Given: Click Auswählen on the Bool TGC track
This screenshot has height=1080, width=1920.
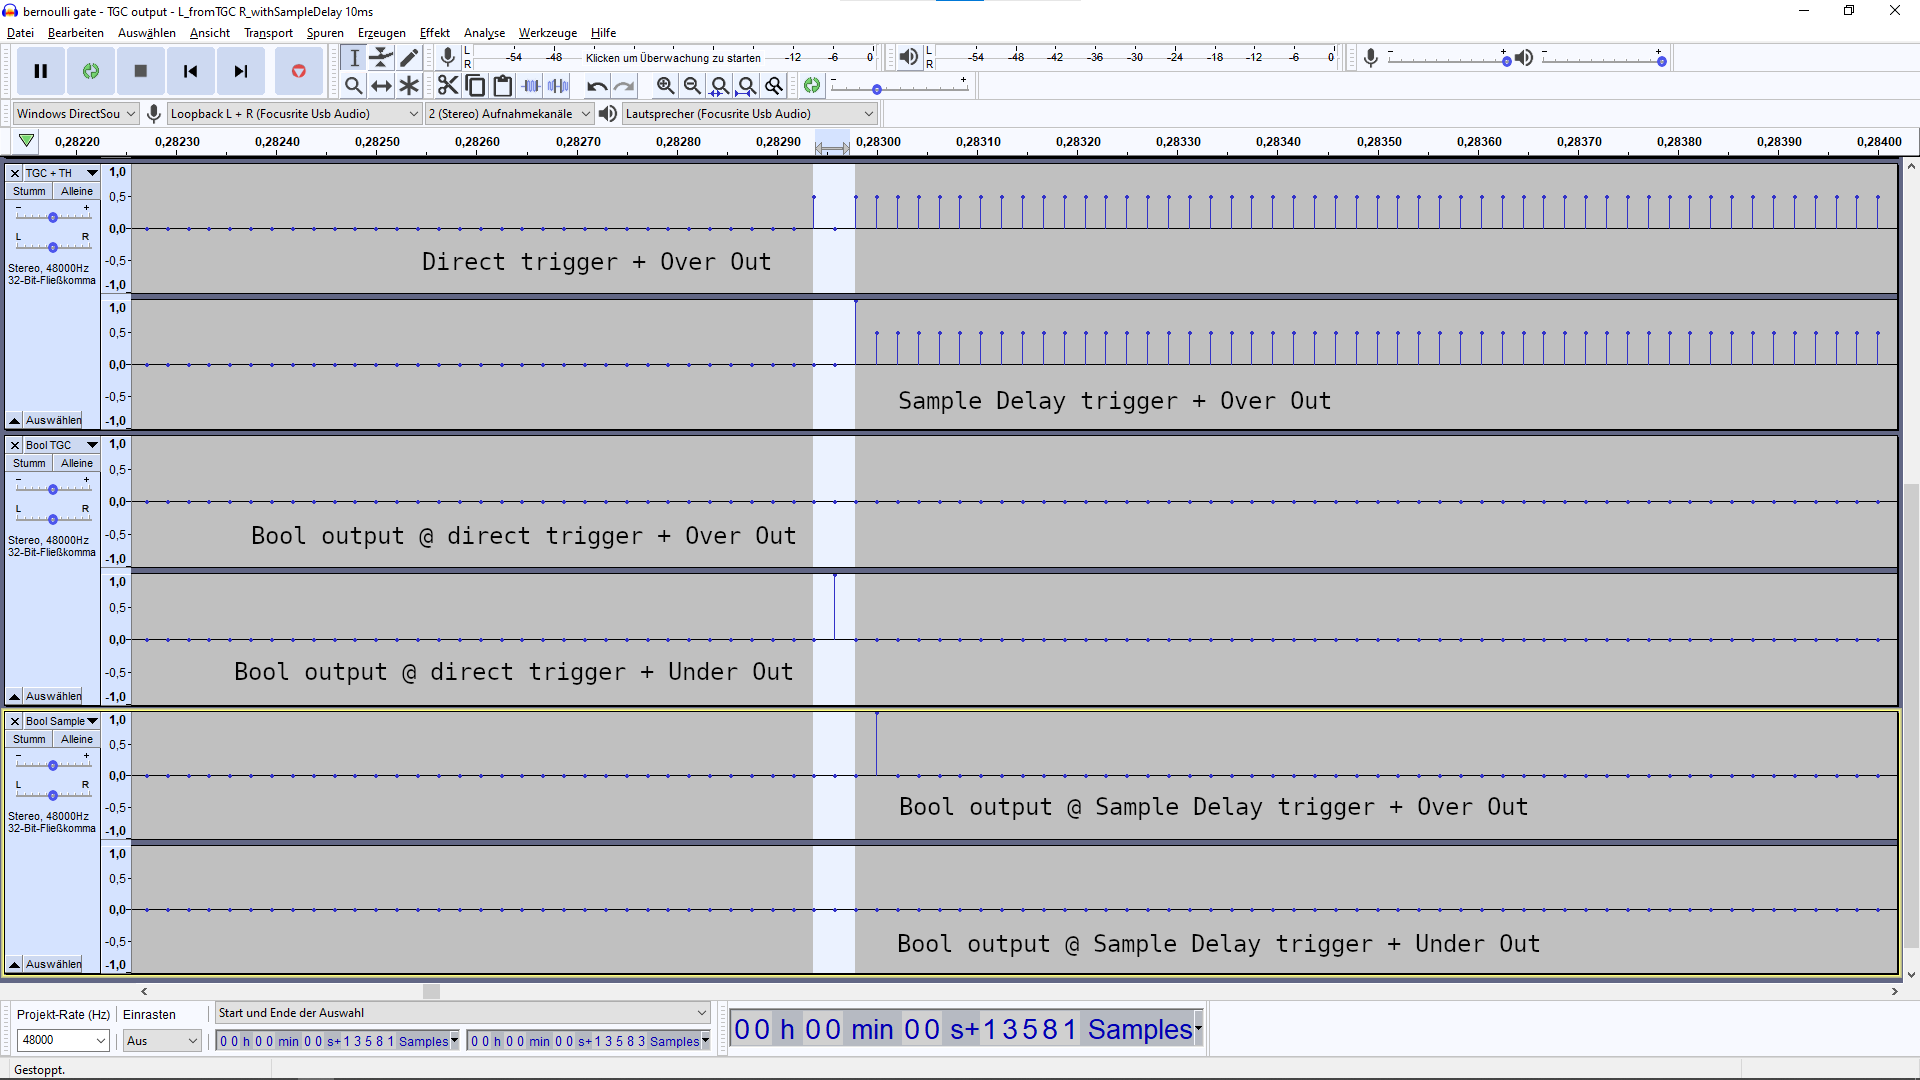Looking at the screenshot, I should coord(53,696).
